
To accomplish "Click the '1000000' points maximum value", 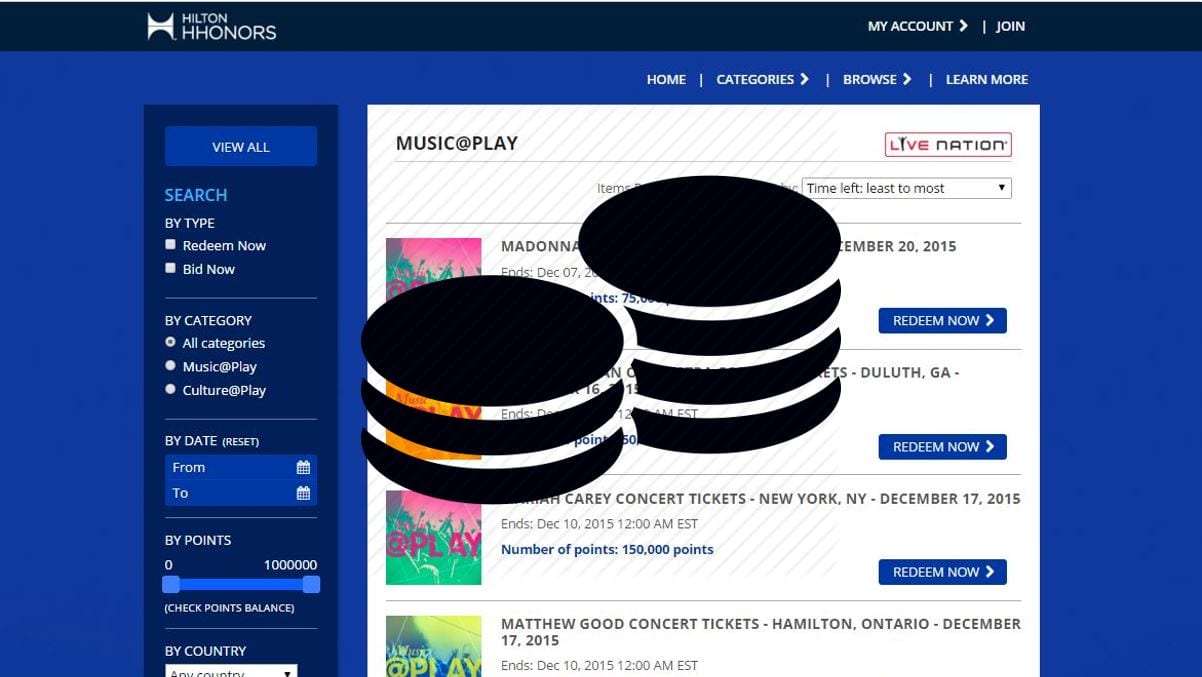I will (x=290, y=565).
